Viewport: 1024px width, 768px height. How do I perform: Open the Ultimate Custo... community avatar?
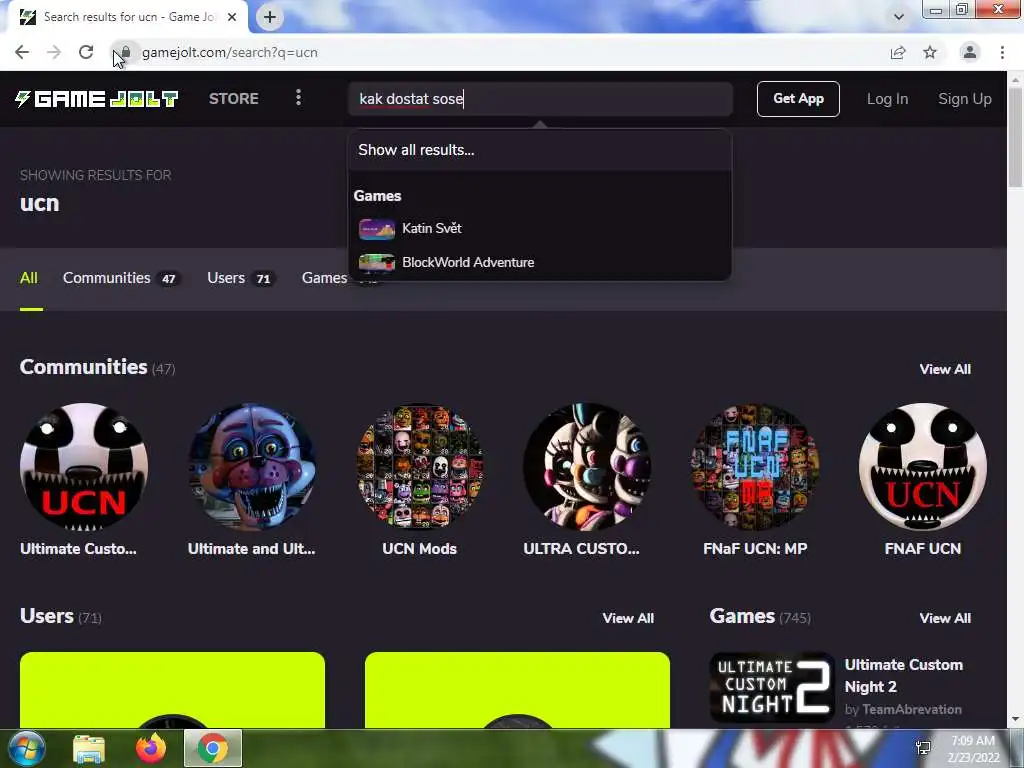click(x=84, y=467)
